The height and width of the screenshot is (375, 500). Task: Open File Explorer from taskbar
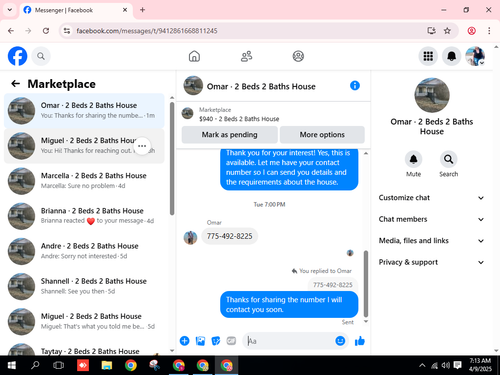[107, 365]
